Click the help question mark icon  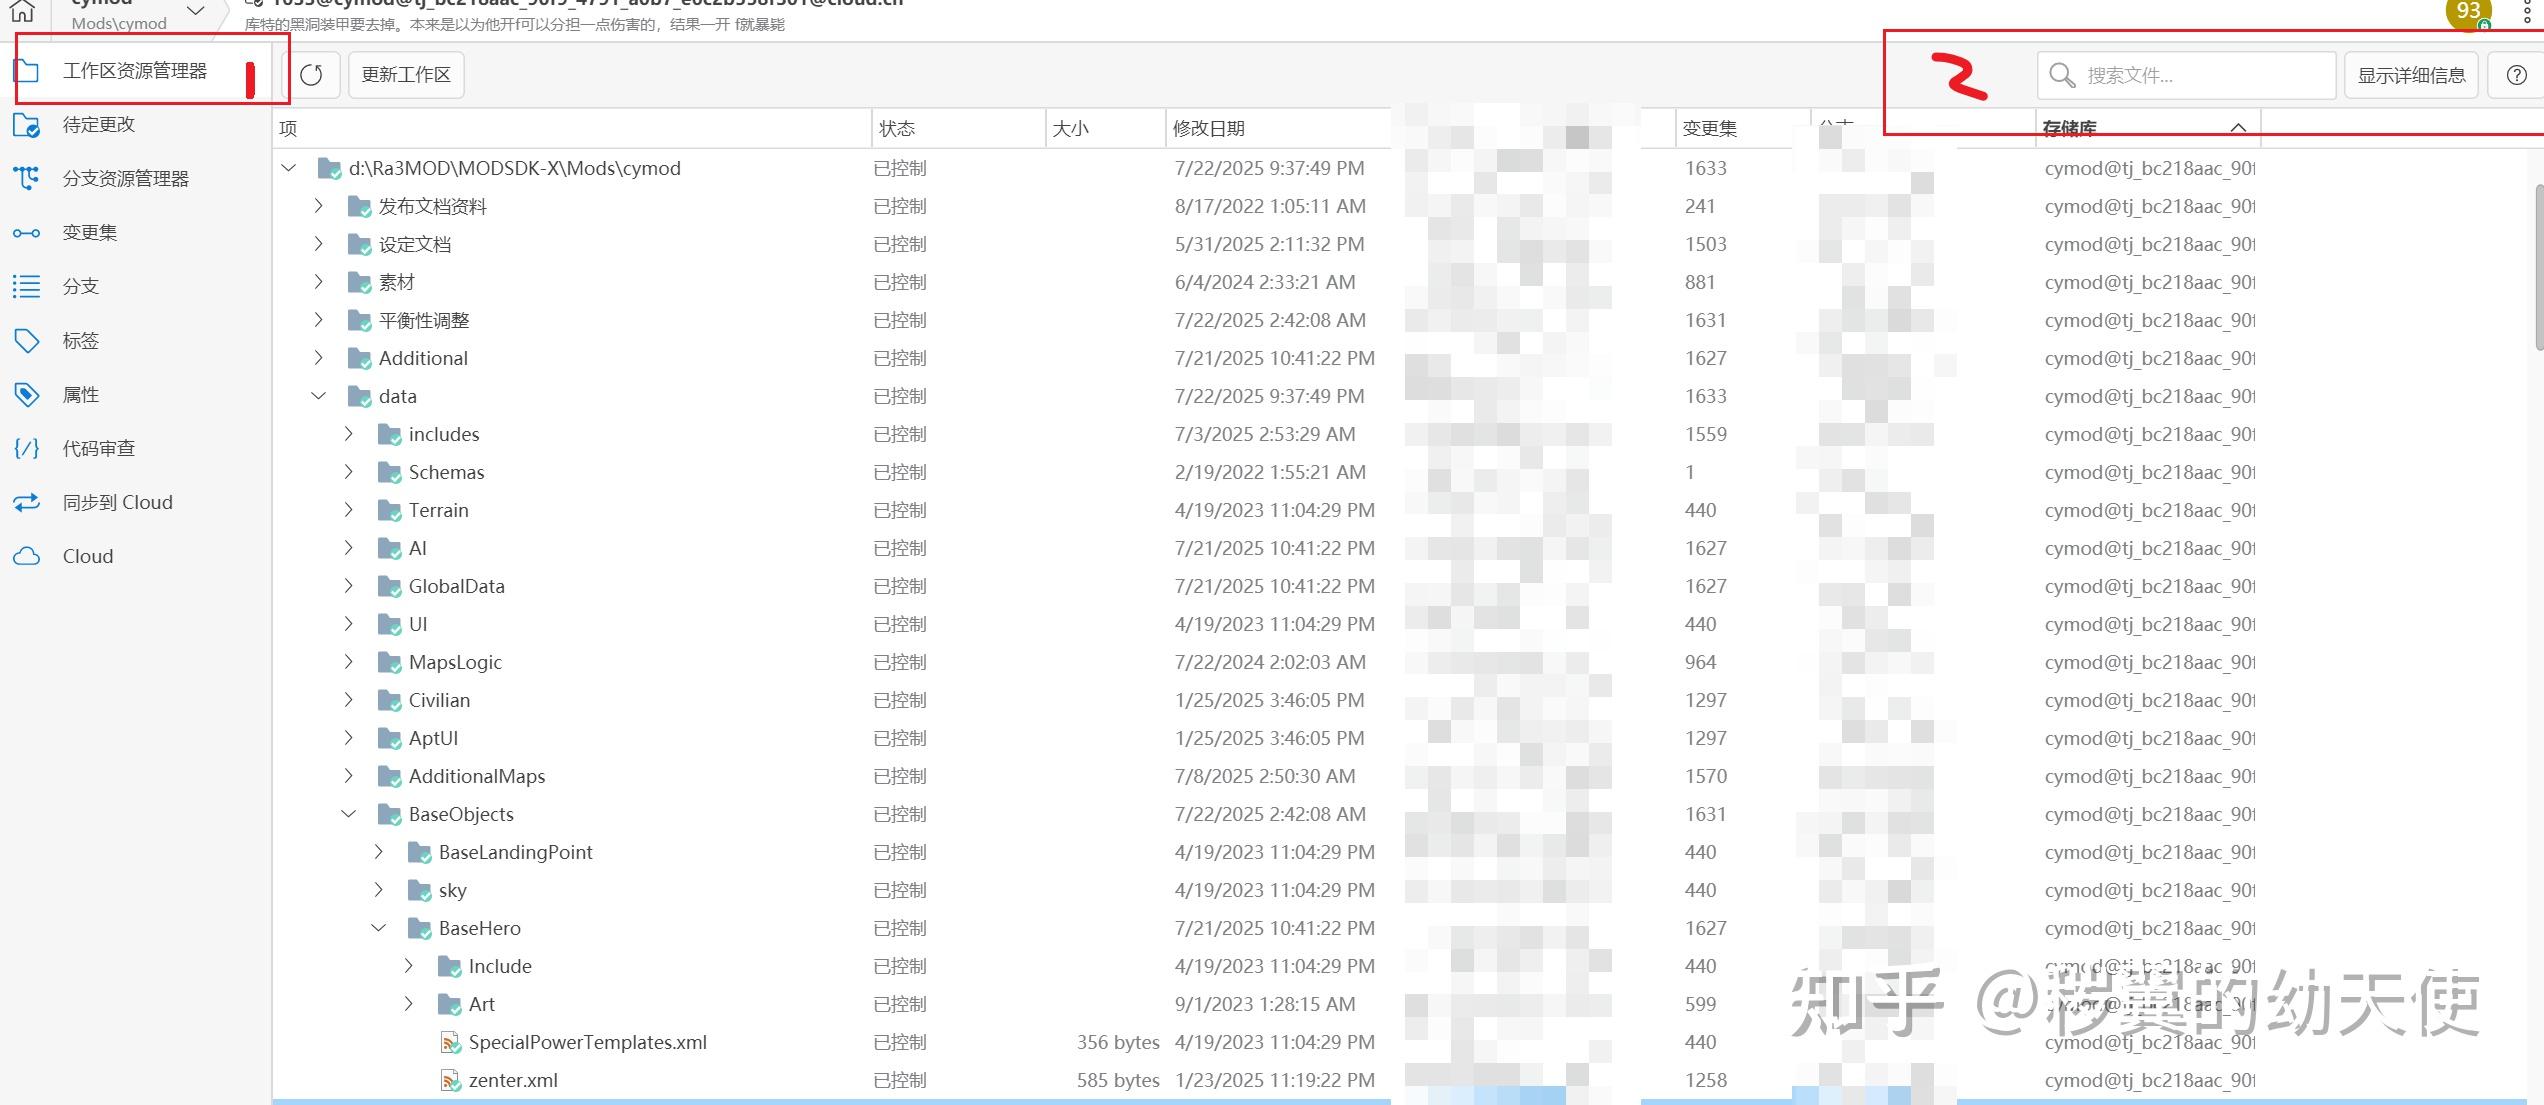point(2516,76)
